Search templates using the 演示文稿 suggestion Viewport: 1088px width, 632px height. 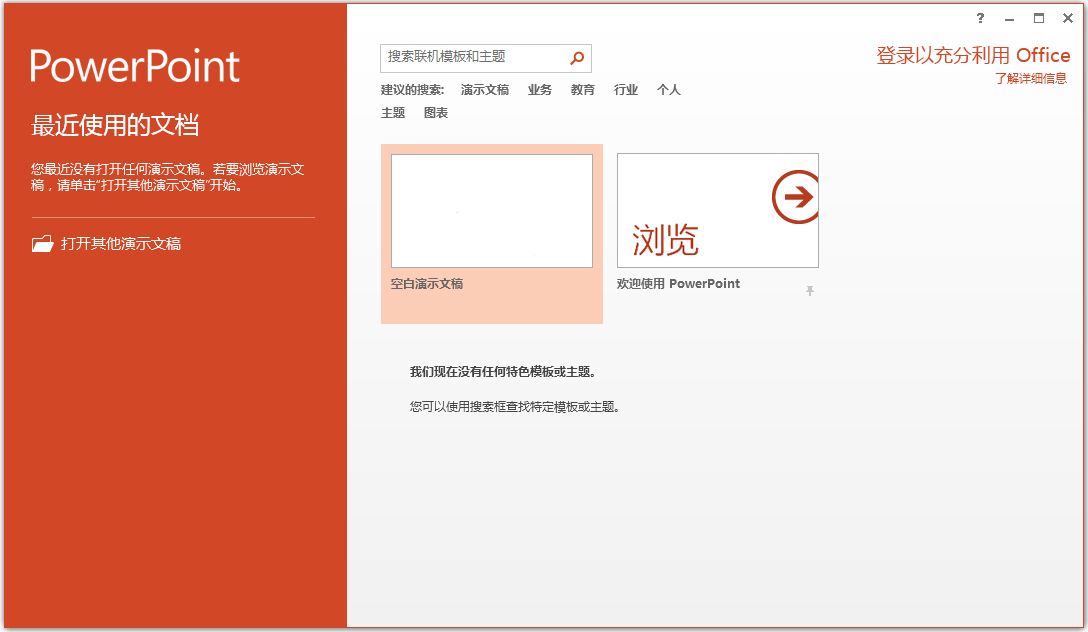(x=484, y=89)
